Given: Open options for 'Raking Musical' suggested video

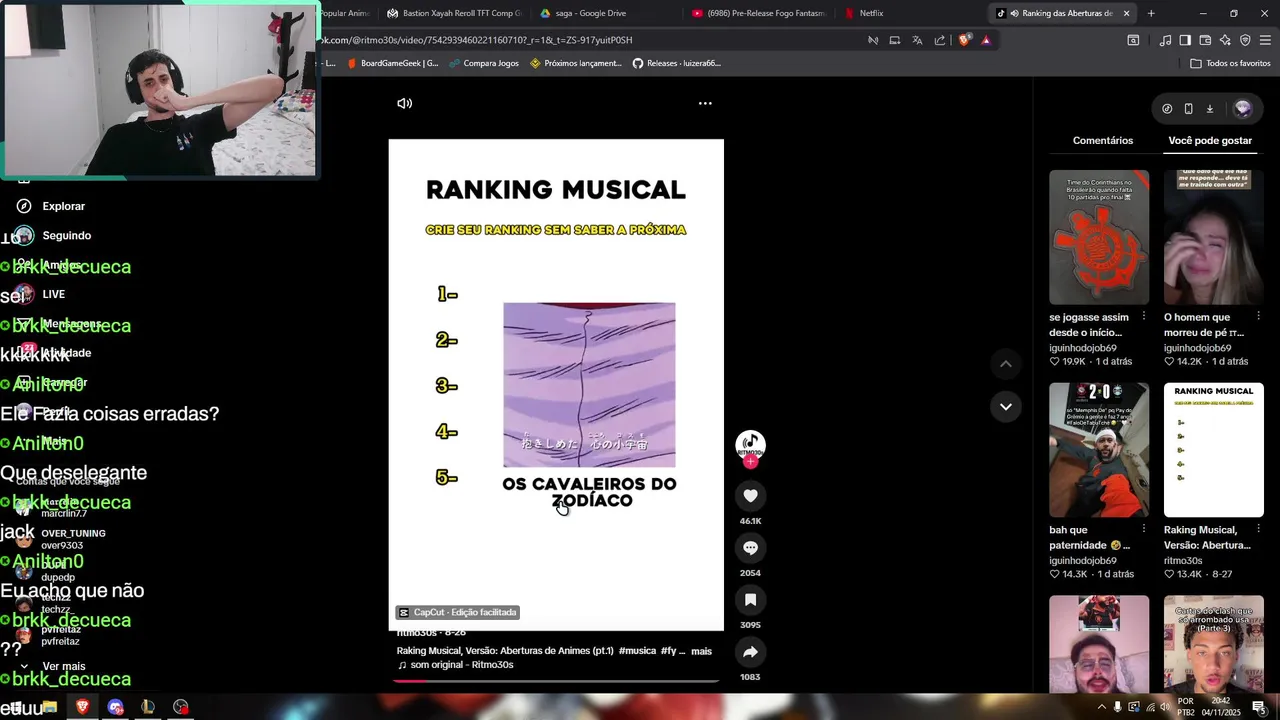Looking at the screenshot, I should coord(1258,529).
